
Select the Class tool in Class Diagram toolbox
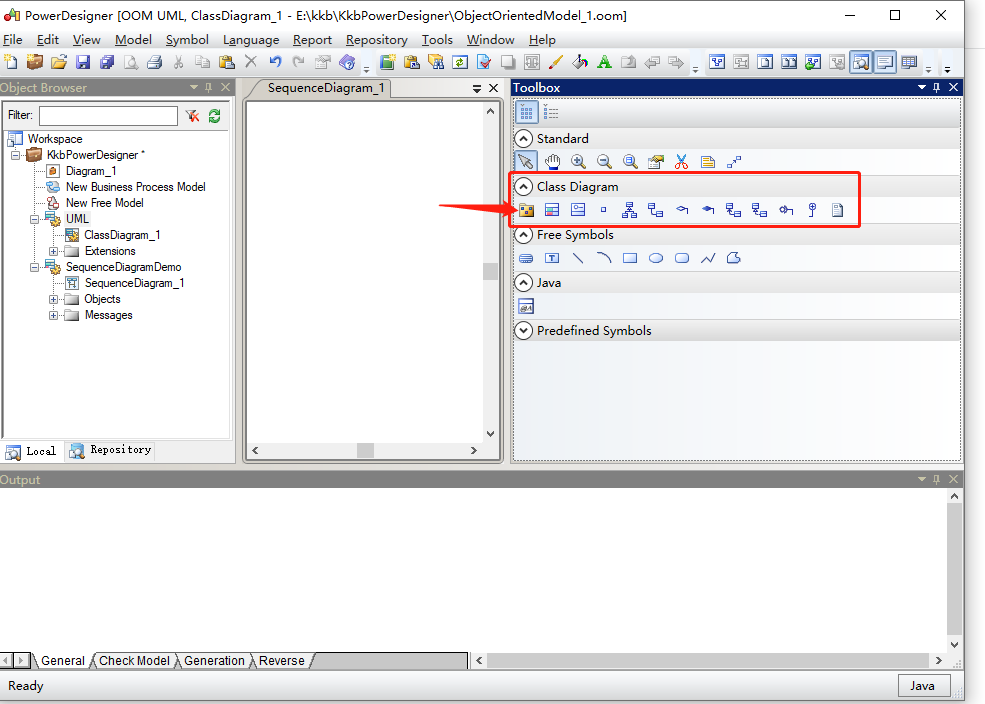tap(551, 210)
